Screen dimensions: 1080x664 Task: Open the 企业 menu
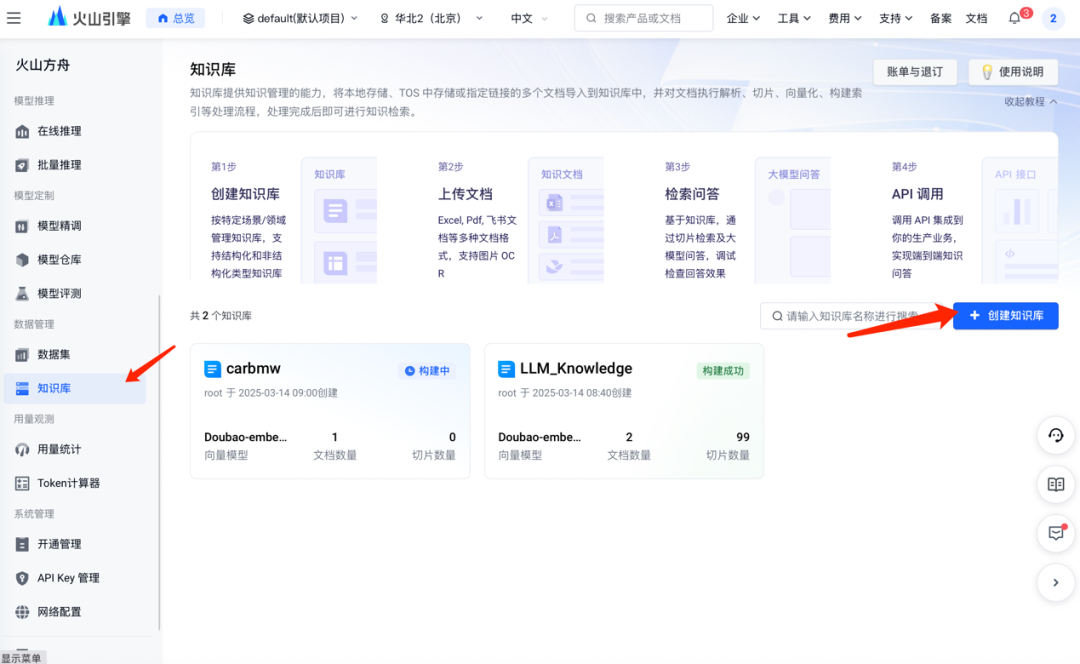[743, 18]
